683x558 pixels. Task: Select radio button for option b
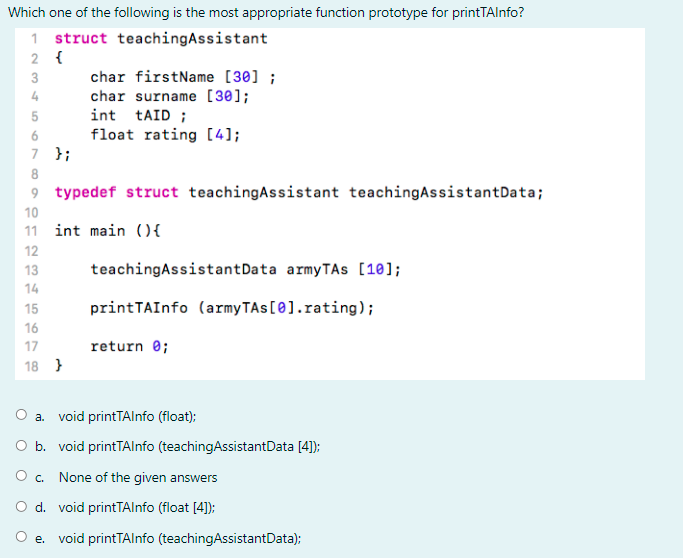[x=21, y=445]
